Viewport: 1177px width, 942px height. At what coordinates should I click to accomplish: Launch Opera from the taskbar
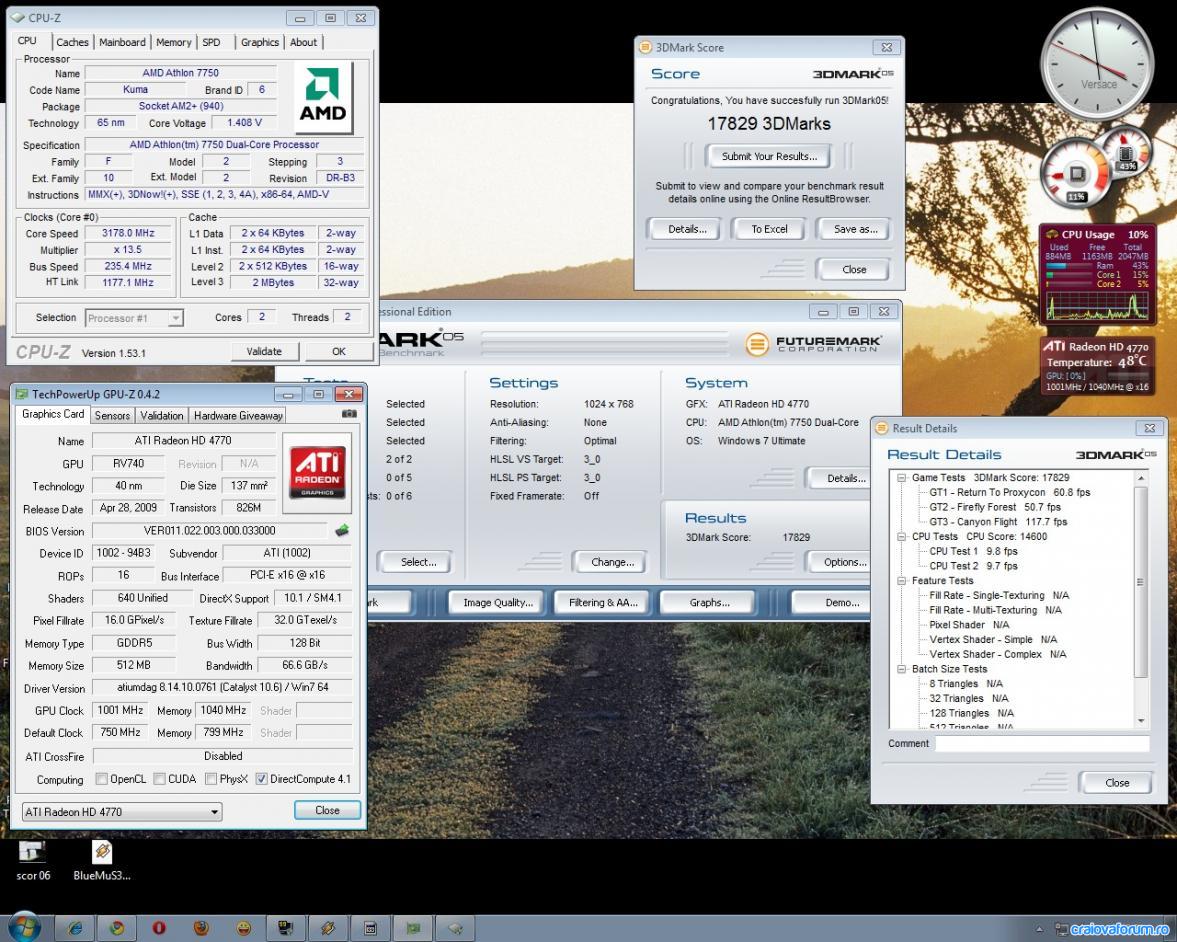159,928
